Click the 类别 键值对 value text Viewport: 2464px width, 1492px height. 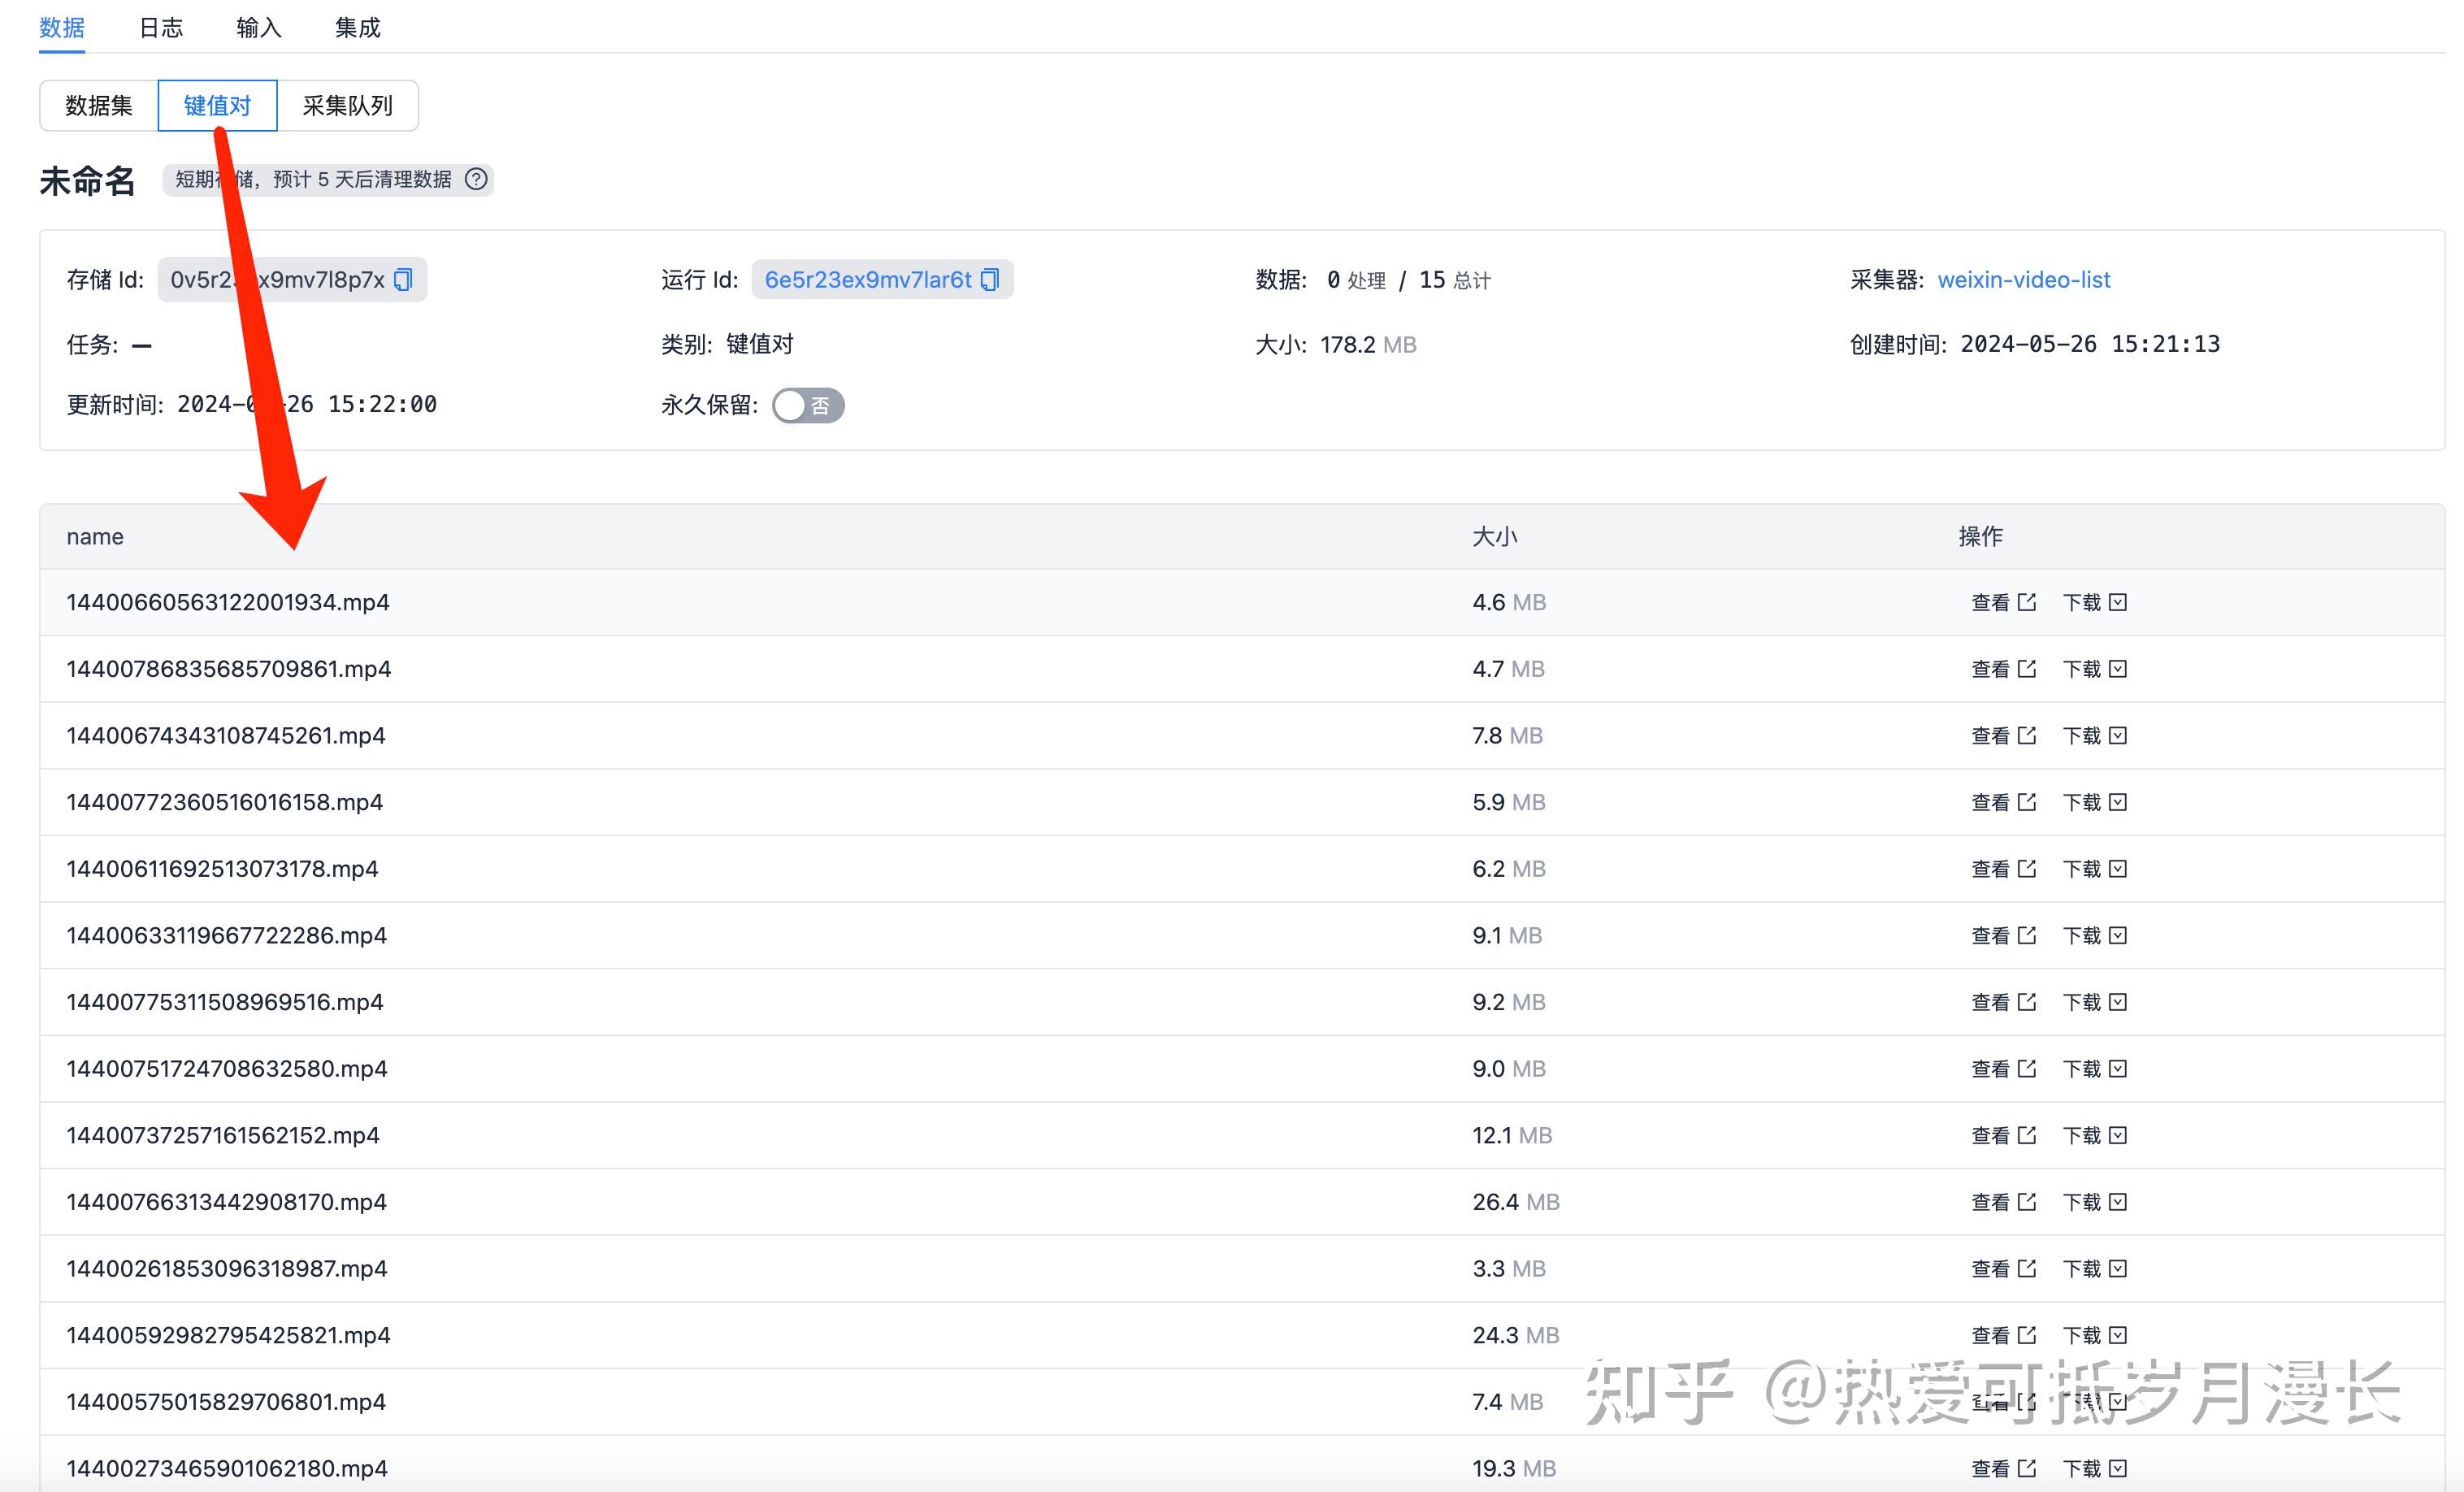[x=759, y=344]
